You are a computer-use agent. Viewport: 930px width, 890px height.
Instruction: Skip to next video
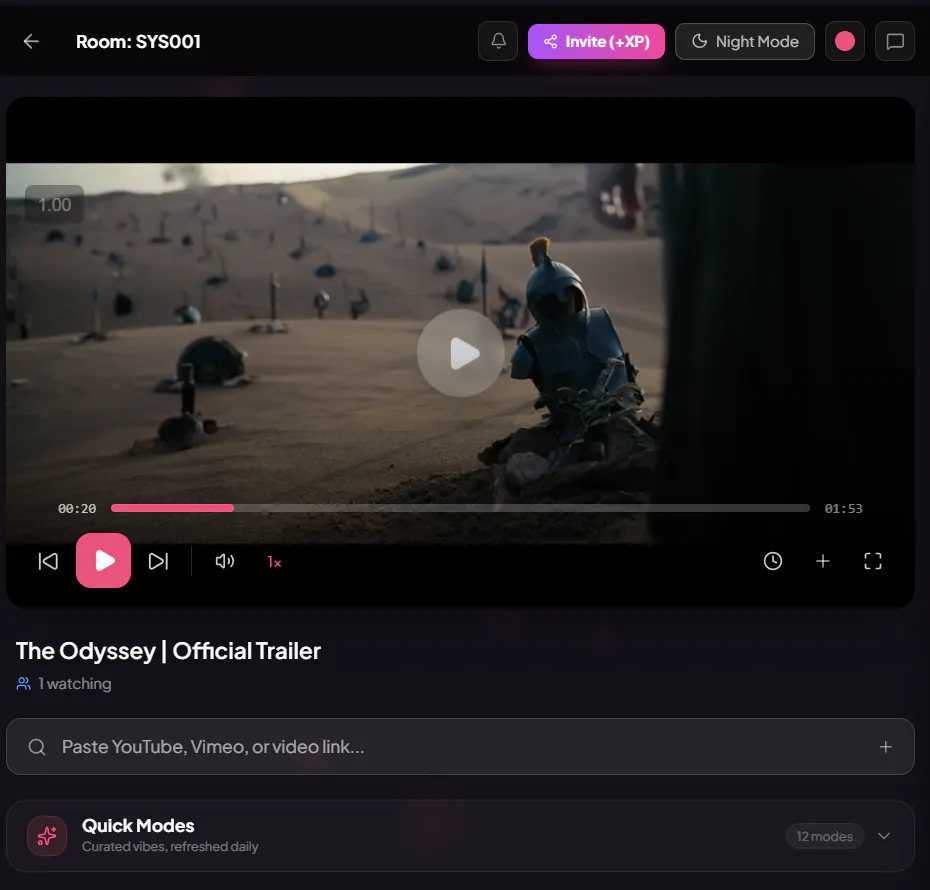158,561
